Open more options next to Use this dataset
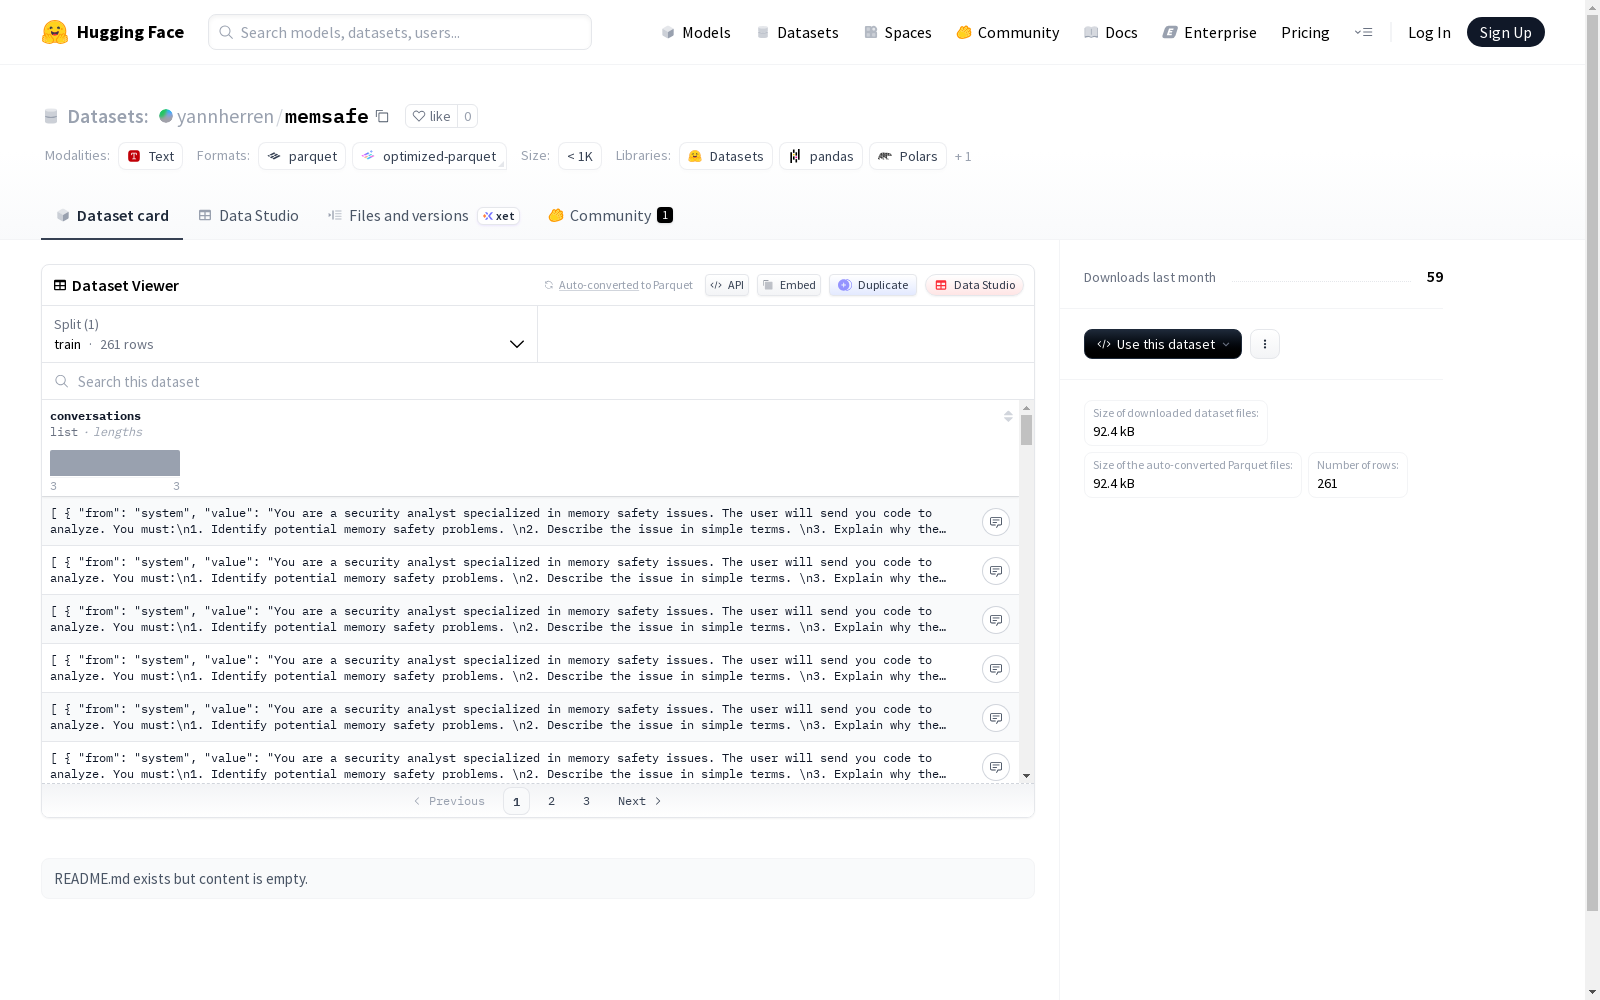Image resolution: width=1600 pixels, height=1000 pixels. 1265,344
